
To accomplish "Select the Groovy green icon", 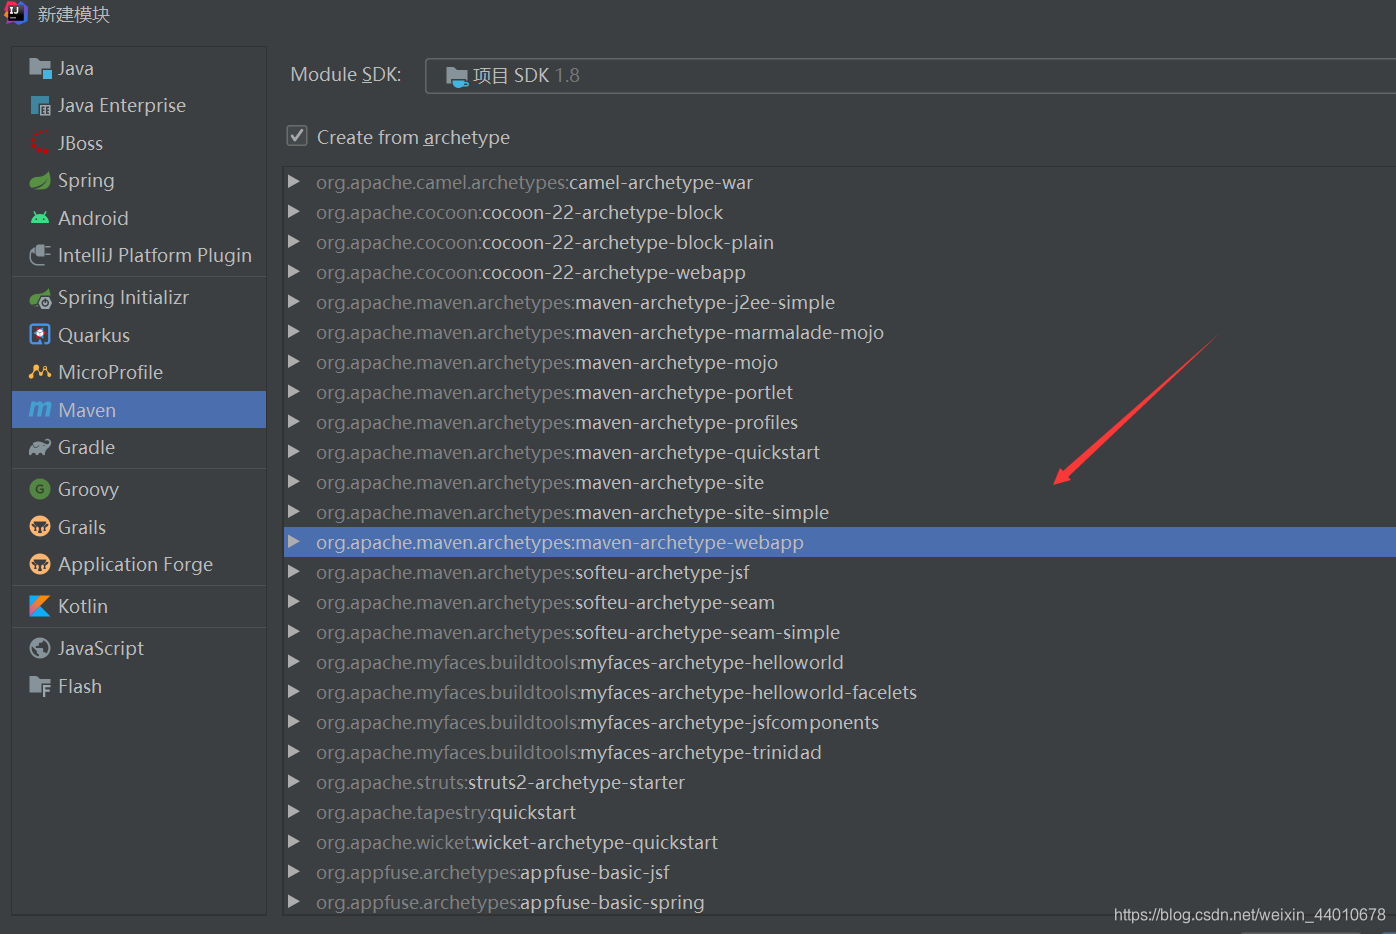I will 40,489.
